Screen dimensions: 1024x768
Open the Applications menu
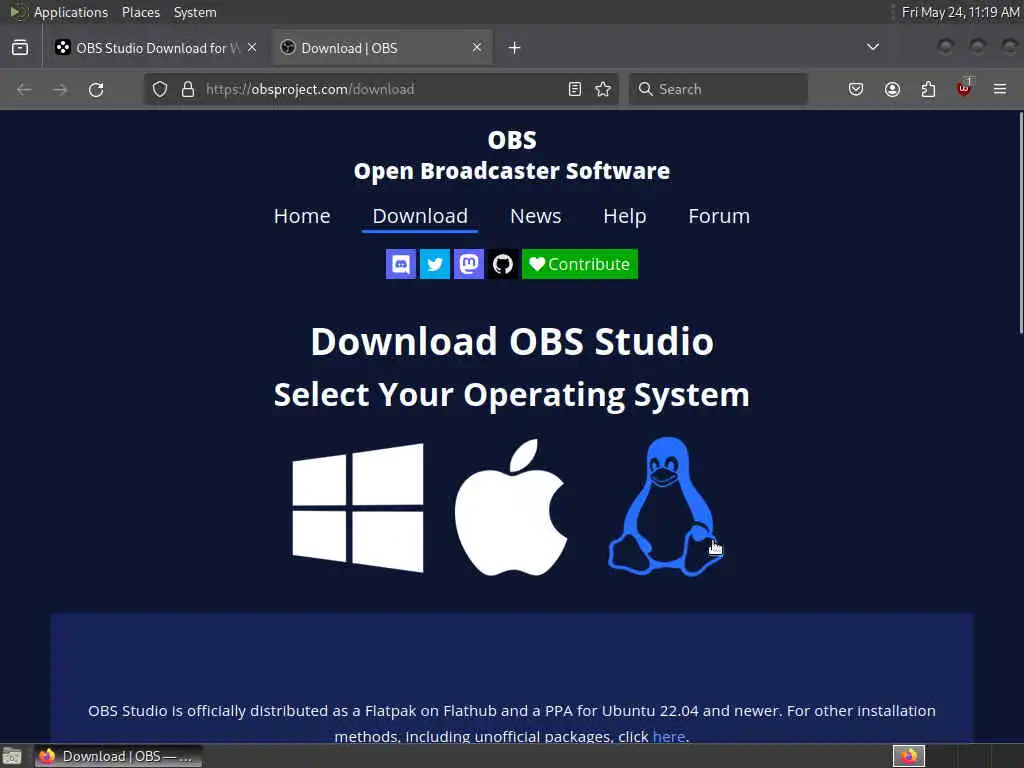coord(71,12)
